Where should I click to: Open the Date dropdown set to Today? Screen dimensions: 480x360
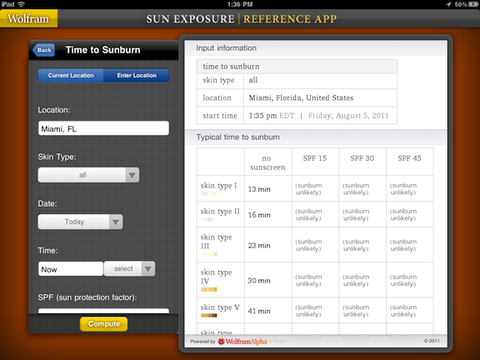(80, 222)
